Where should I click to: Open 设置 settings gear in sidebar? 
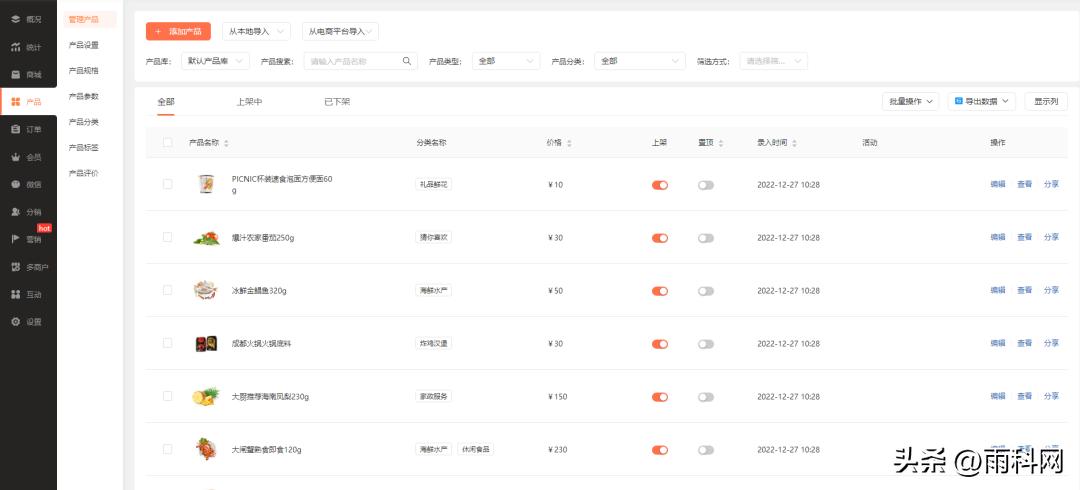[28, 322]
